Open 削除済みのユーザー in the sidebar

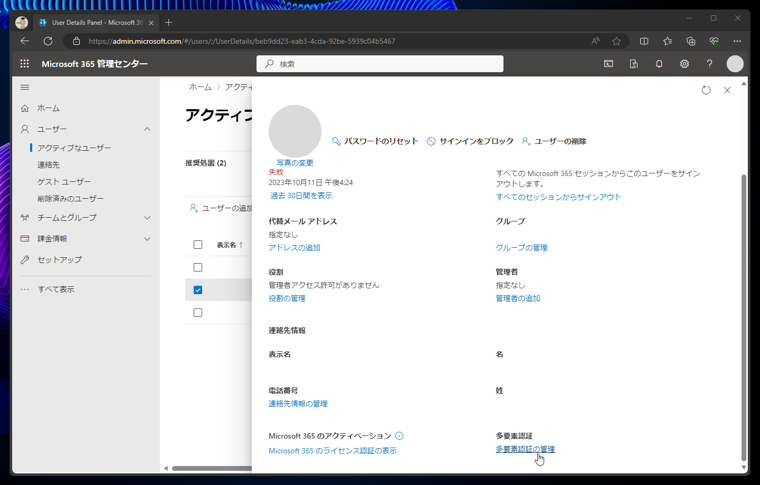coord(70,199)
